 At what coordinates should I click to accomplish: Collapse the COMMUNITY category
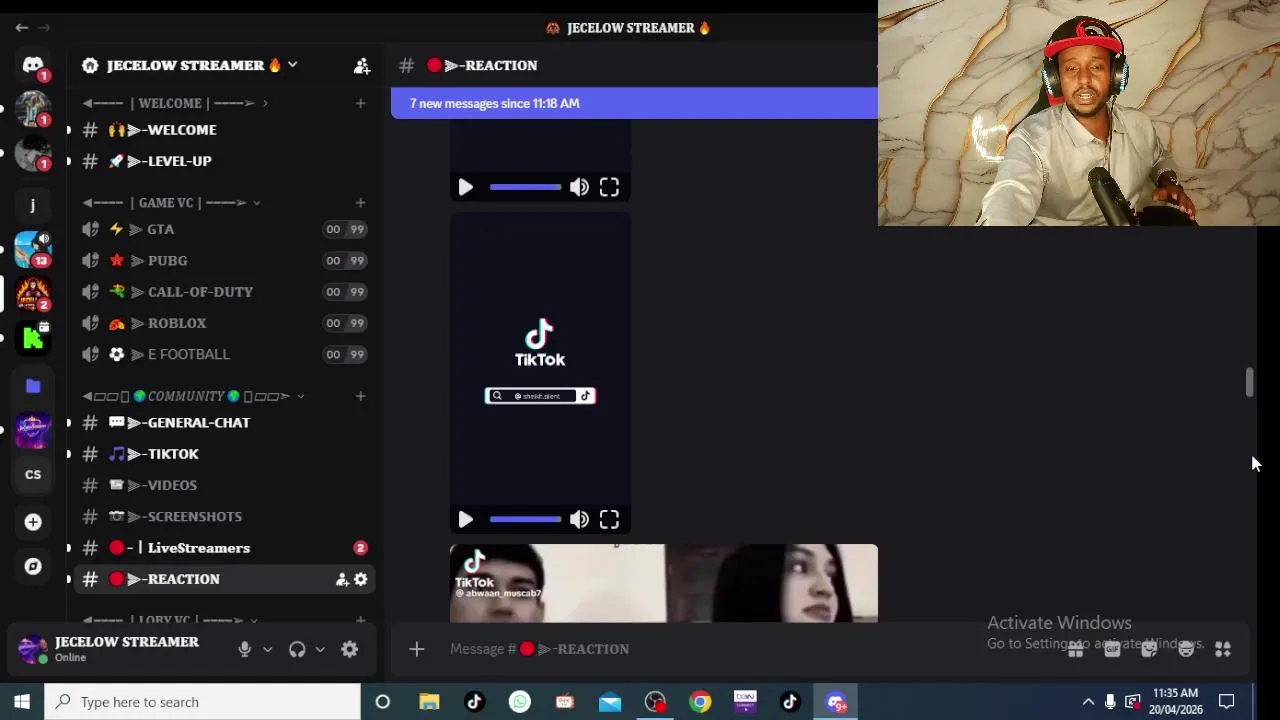[x=193, y=396]
